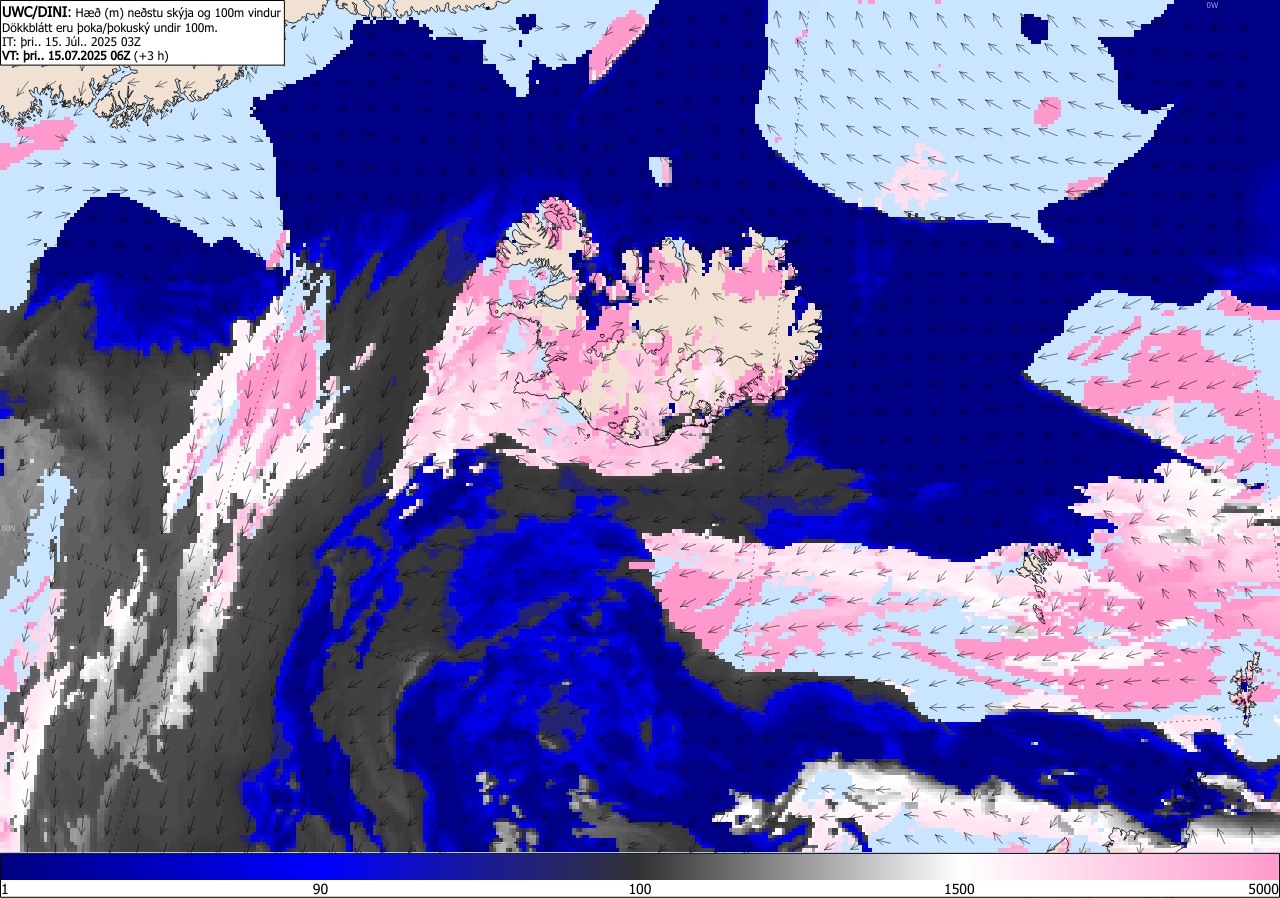This screenshot has width=1280, height=898.
Task: Click the '1500' label on the color scale
Action: tap(960, 889)
